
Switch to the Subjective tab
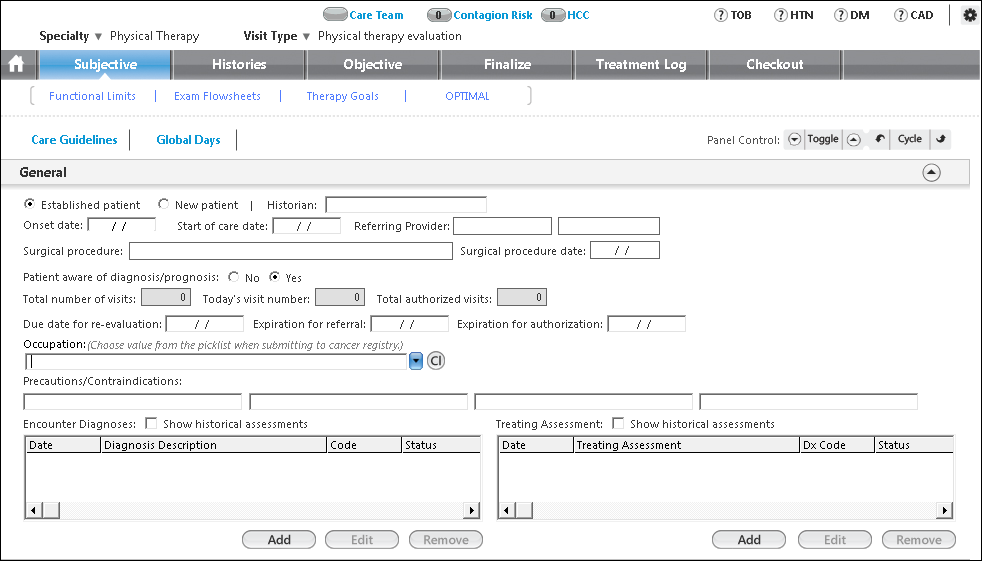coord(105,64)
